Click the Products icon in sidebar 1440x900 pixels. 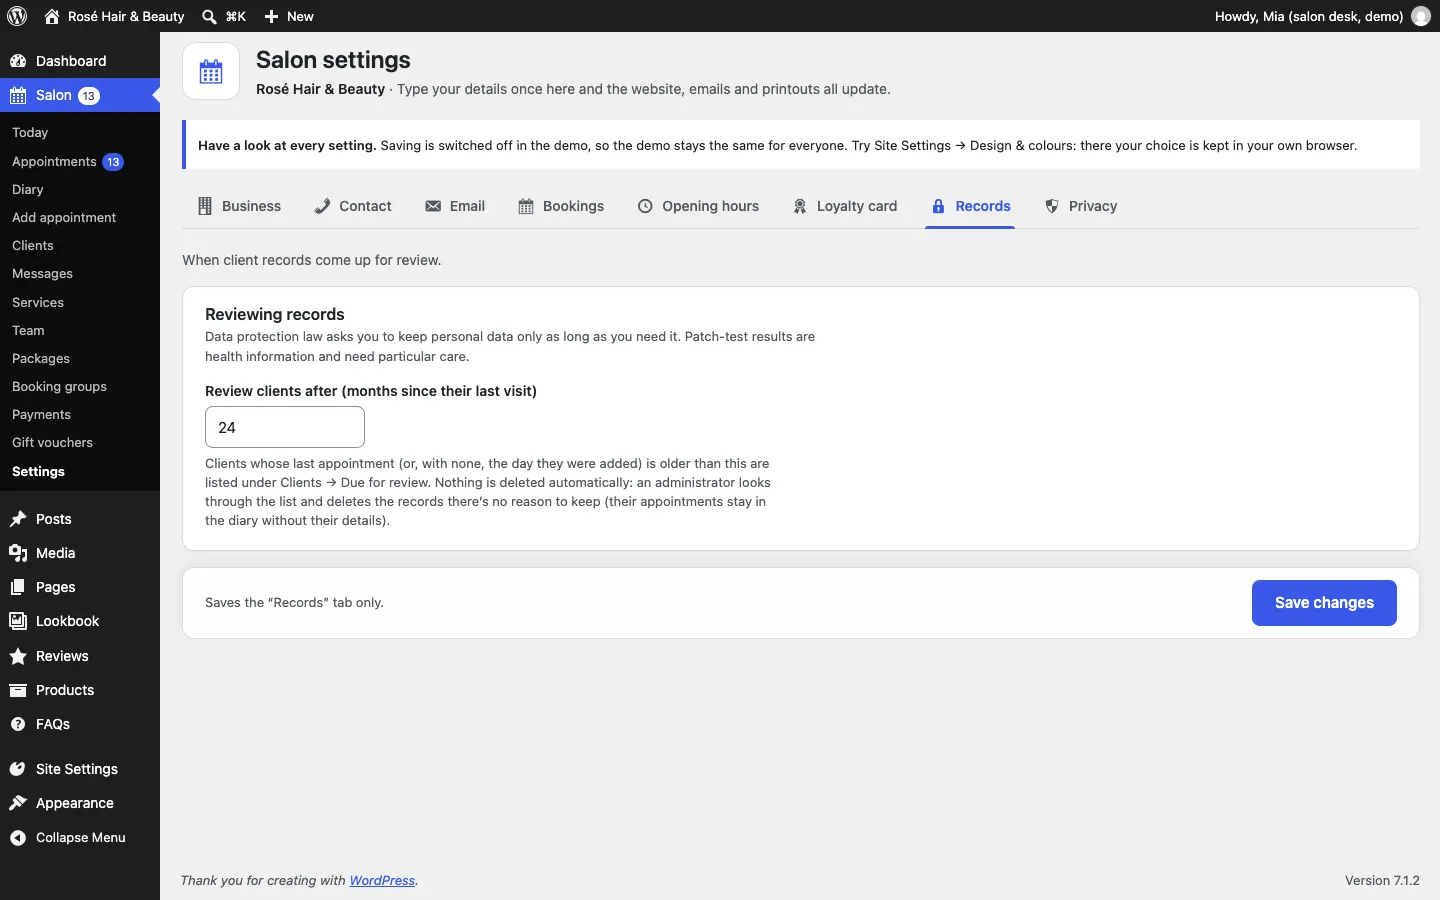(18, 690)
